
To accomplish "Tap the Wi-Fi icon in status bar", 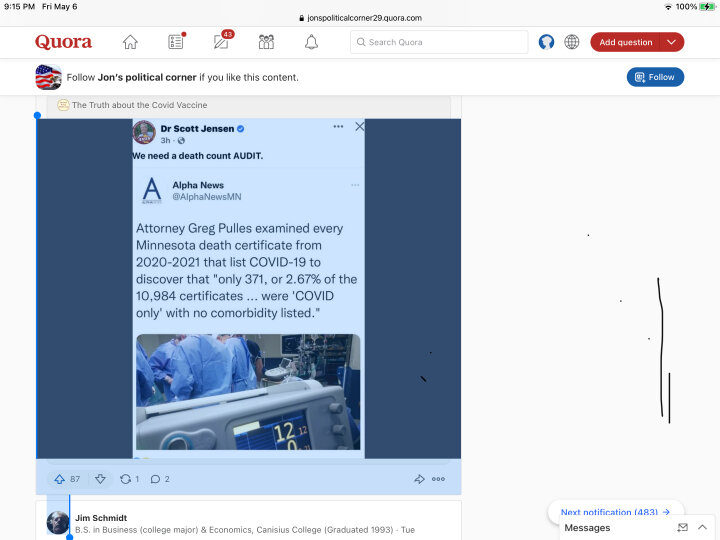I will 668,6.
